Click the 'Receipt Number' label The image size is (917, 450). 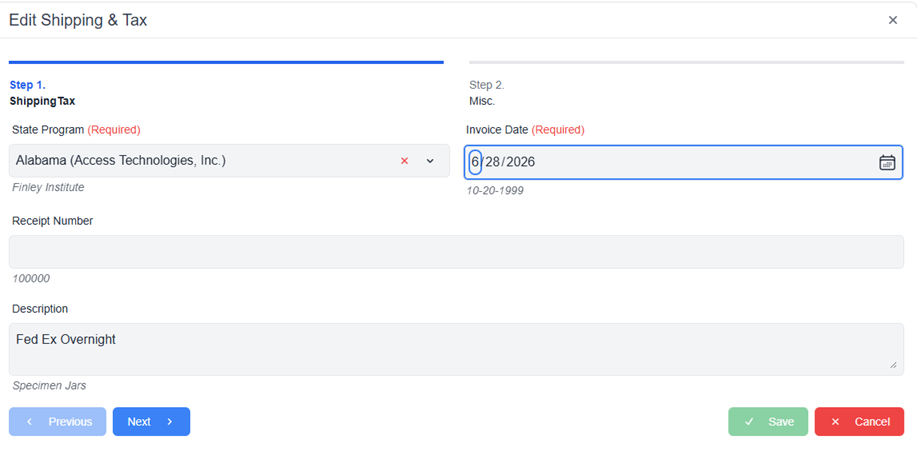point(52,221)
